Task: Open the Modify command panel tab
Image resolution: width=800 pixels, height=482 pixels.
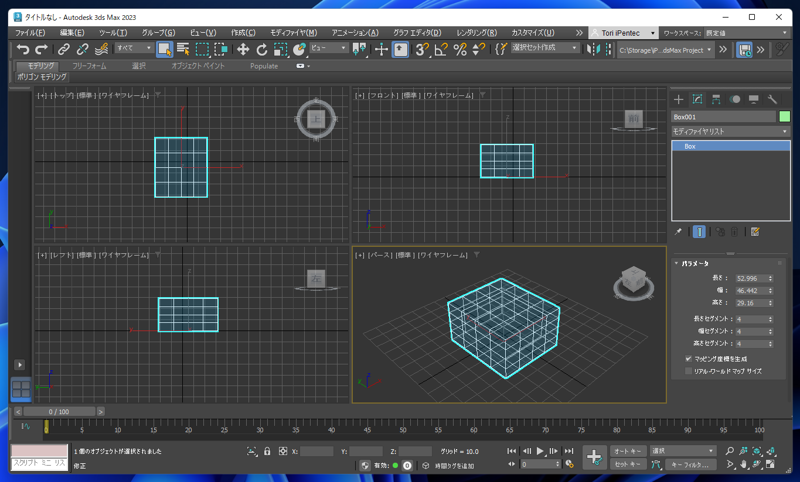Action: coord(697,99)
